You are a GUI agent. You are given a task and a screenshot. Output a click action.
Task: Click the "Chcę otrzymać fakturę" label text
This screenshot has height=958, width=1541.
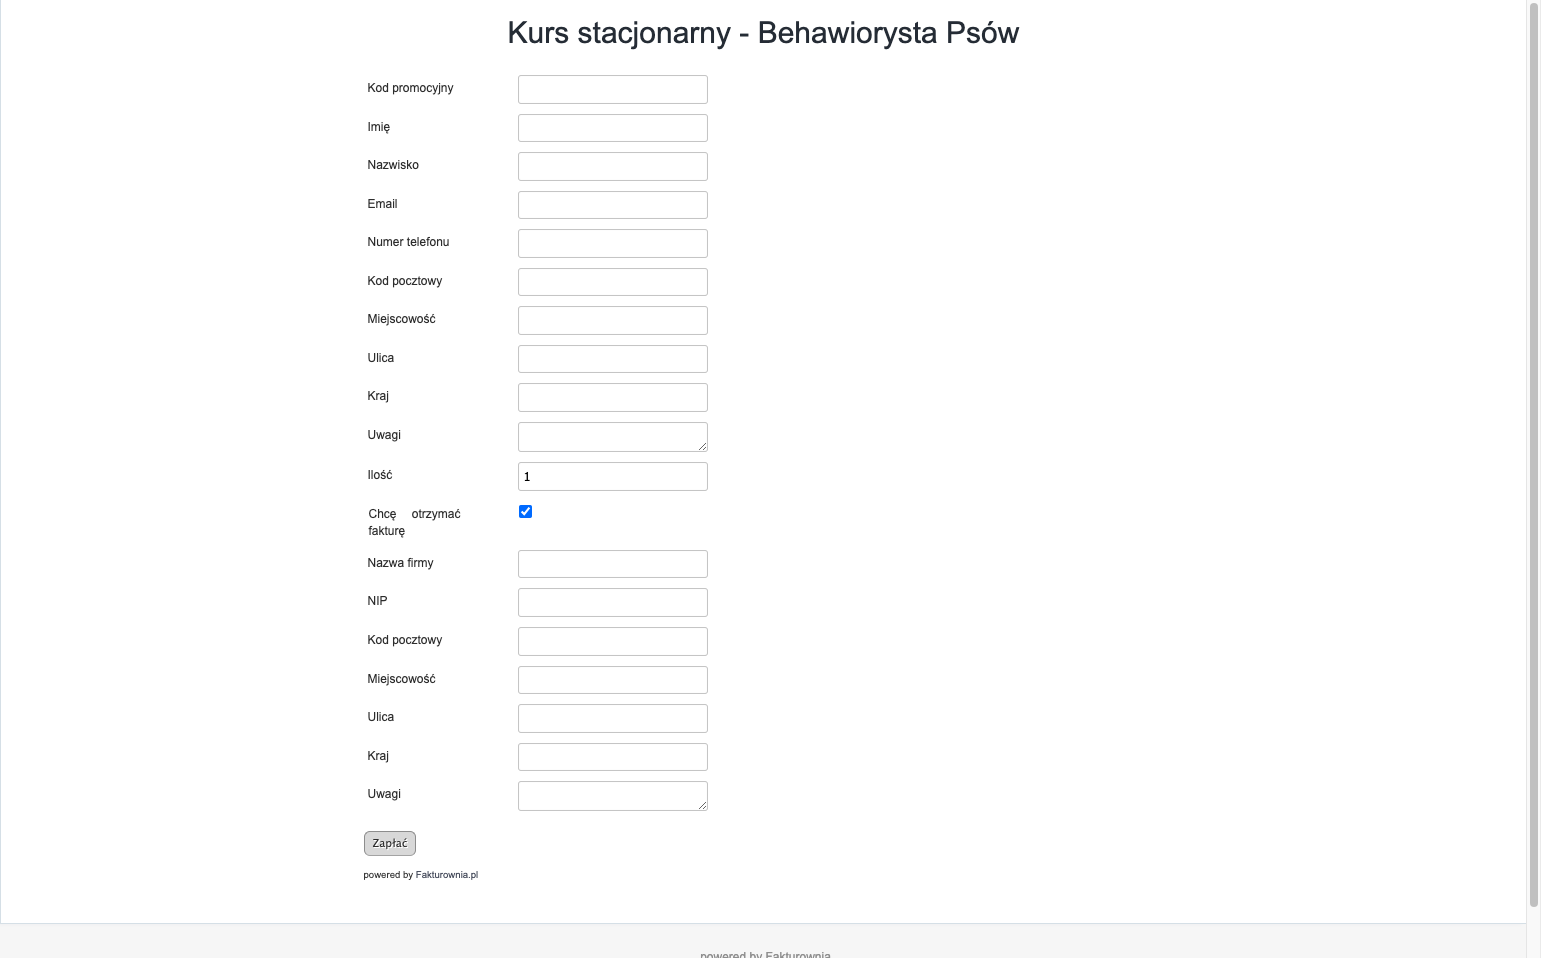coord(414,522)
